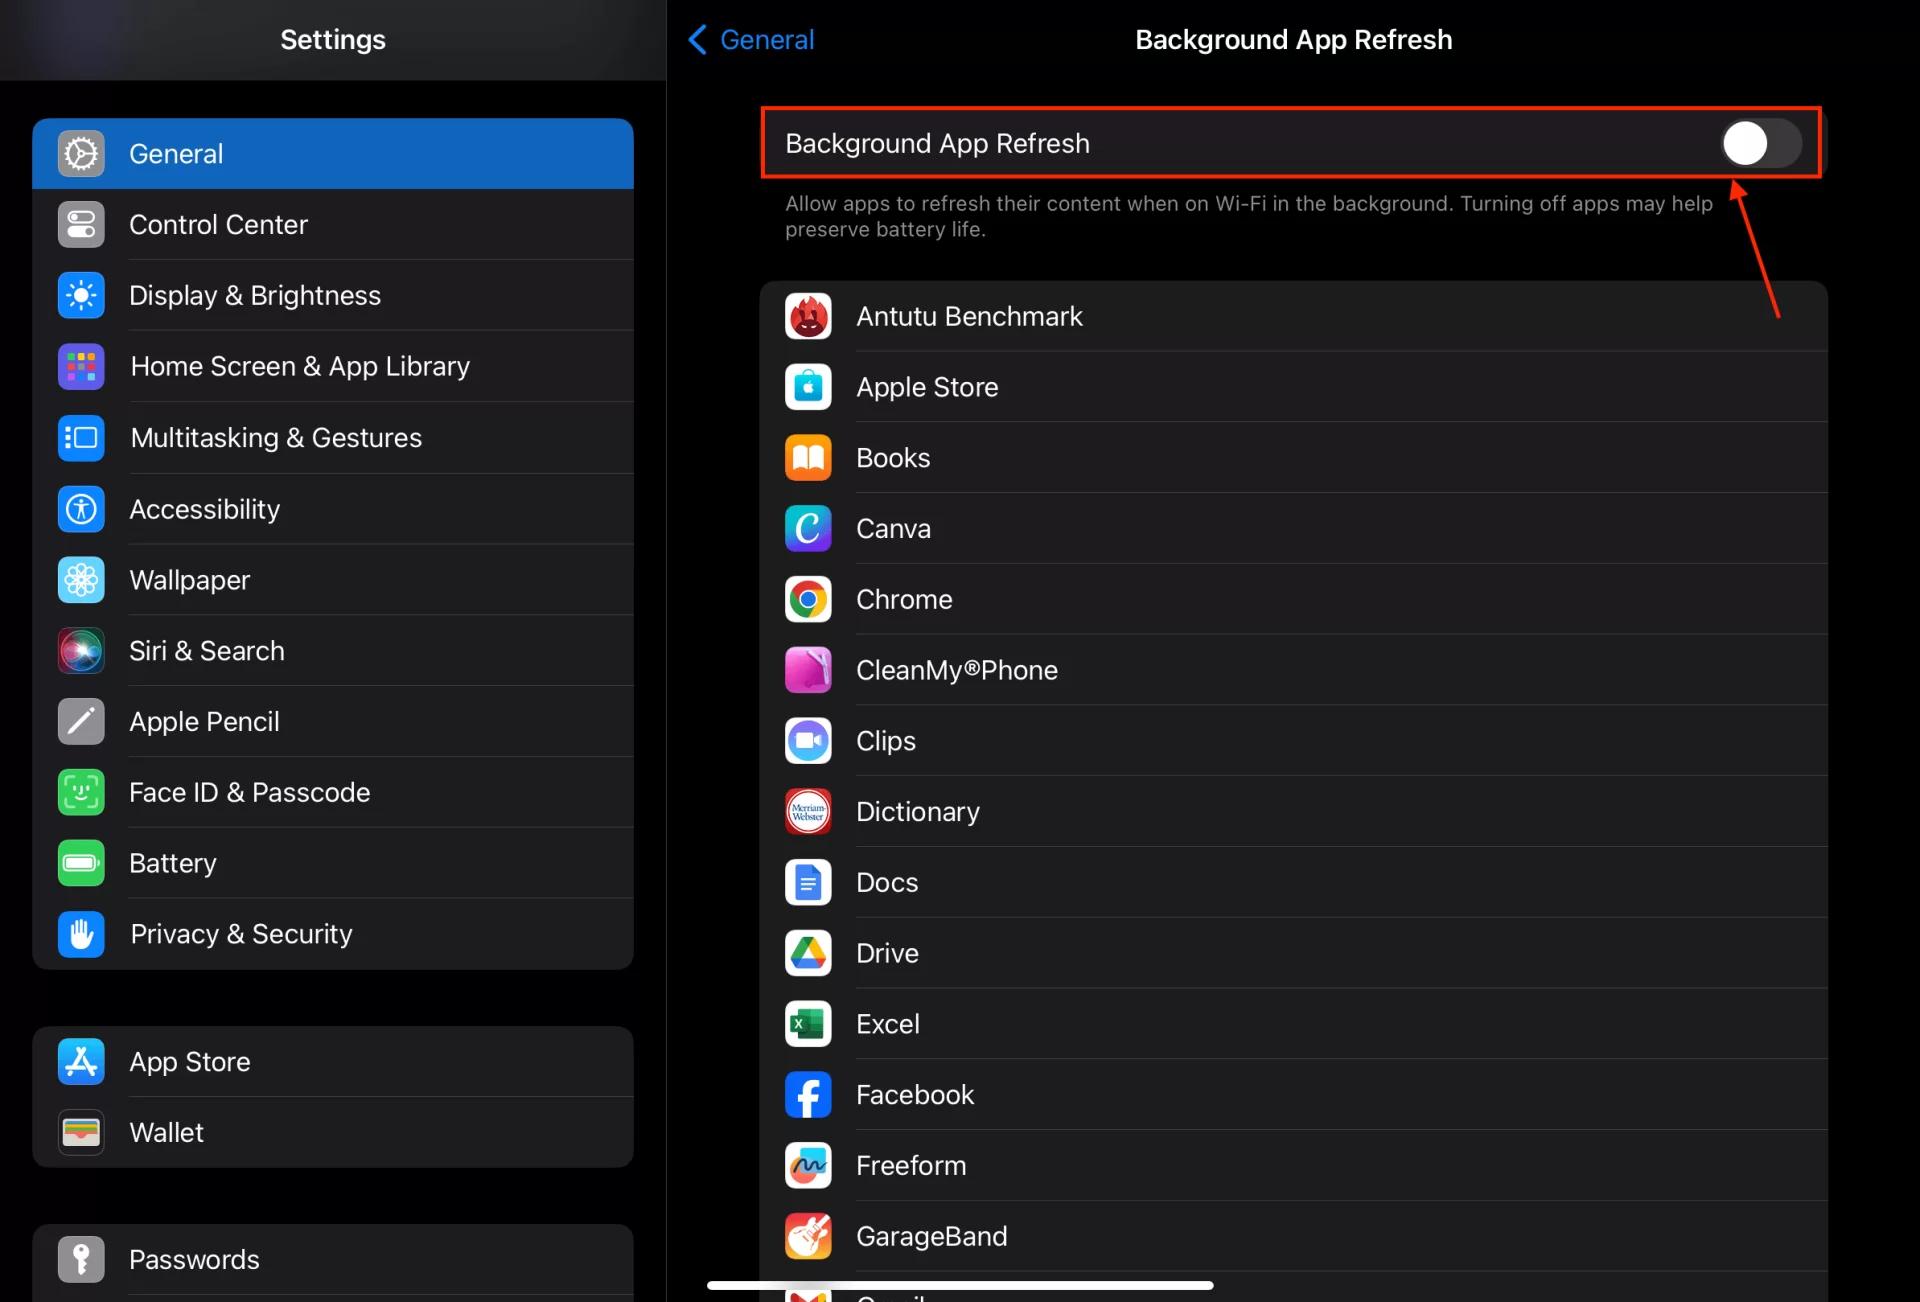Tap the Privacy & Security hand icon
The height and width of the screenshot is (1302, 1920).
tap(81, 935)
